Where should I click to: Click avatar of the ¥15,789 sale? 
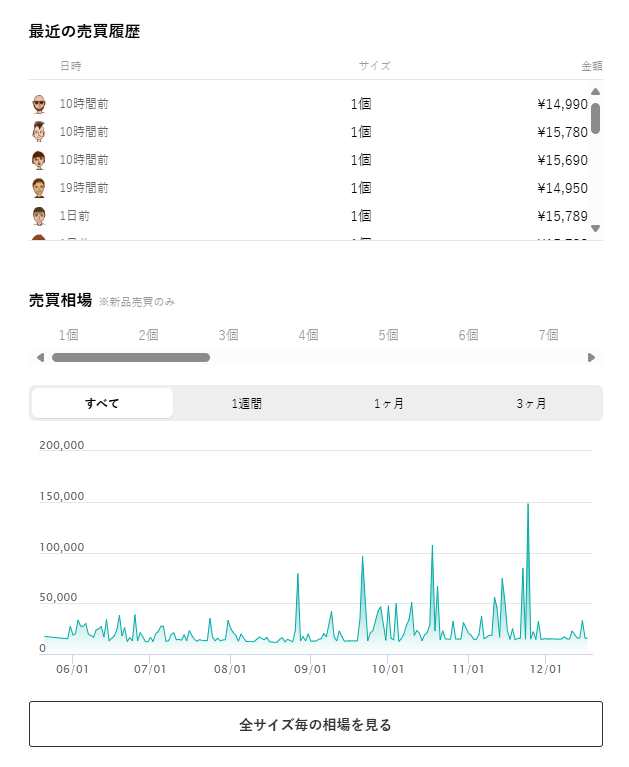(x=39, y=216)
